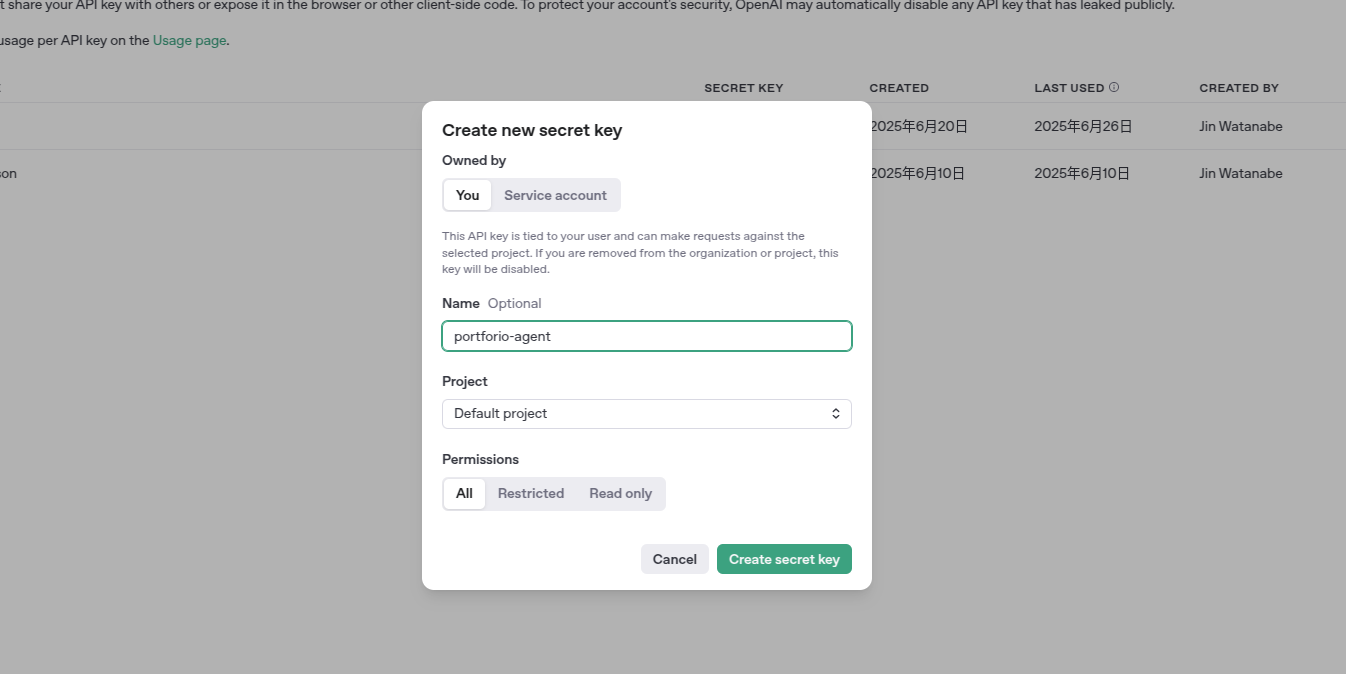The height and width of the screenshot is (674, 1346).
Task: Click the Create secret key button
Action: pos(784,559)
